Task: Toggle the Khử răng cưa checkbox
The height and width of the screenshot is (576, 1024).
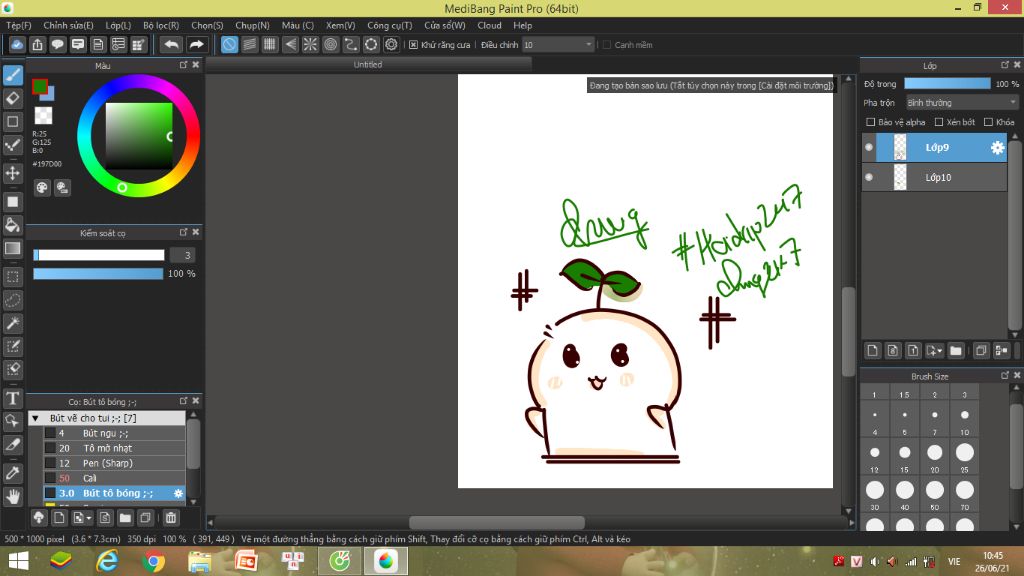Action: pyautogui.click(x=413, y=45)
